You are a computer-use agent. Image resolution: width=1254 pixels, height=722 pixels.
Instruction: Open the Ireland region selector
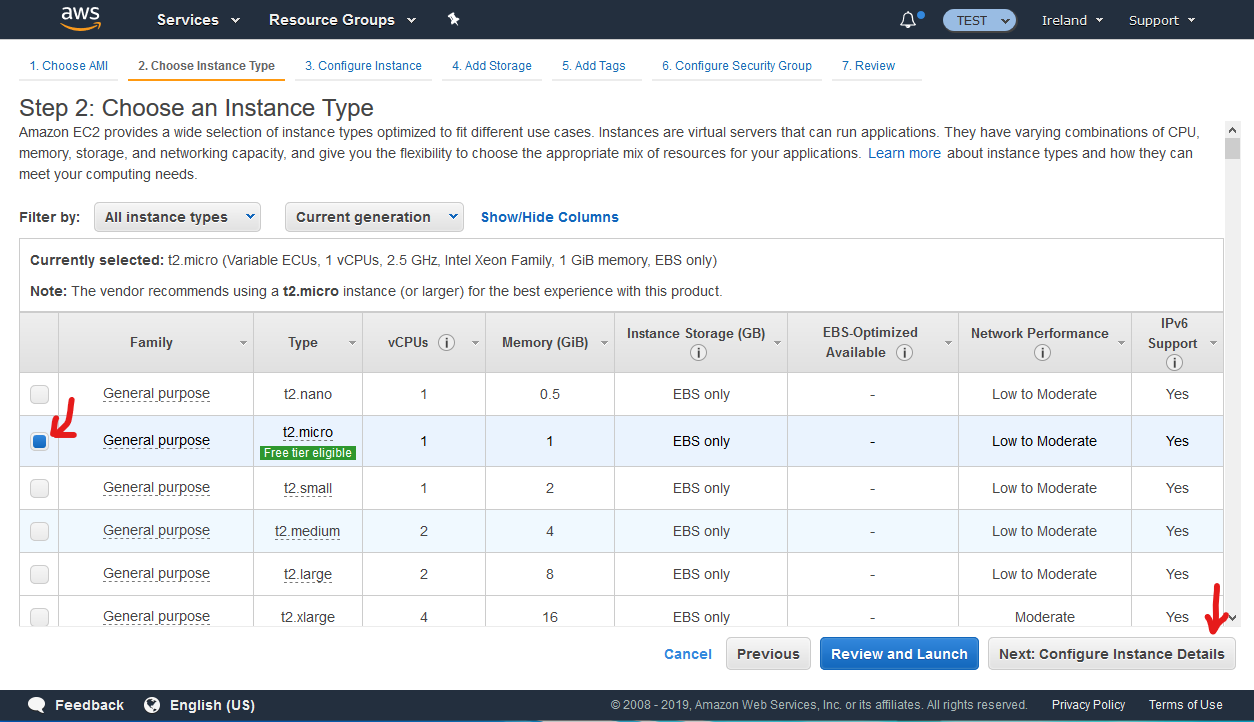tap(1072, 20)
